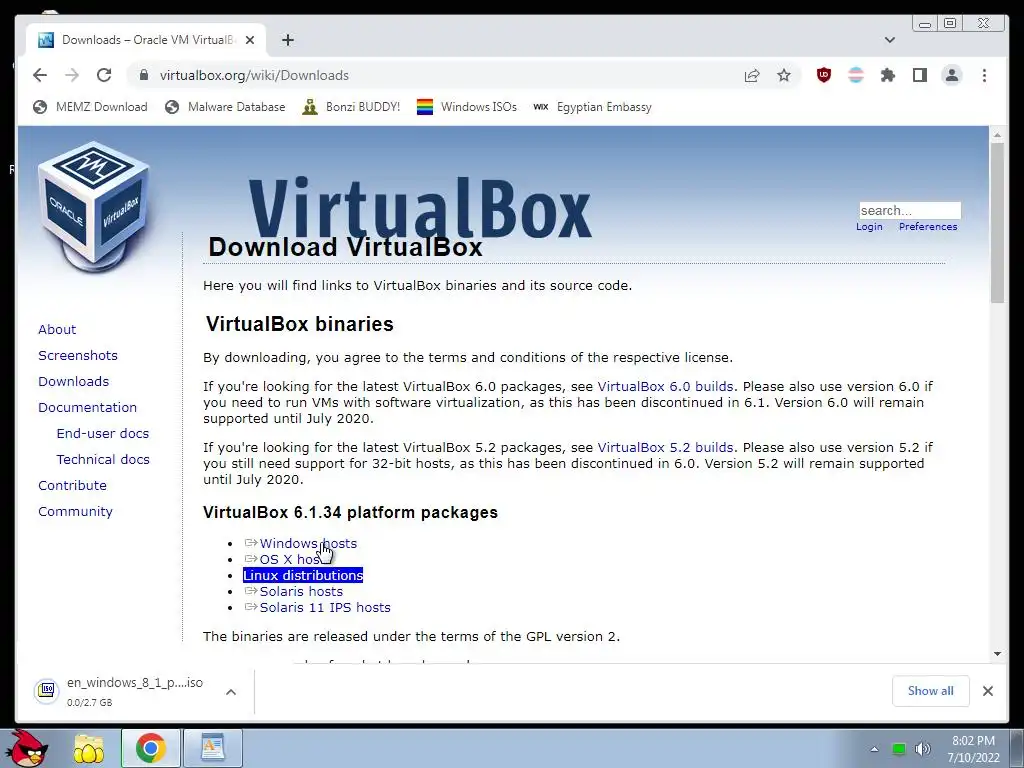Open the Angry Birds start button
This screenshot has height=768, width=1024.
pyautogui.click(x=28, y=748)
